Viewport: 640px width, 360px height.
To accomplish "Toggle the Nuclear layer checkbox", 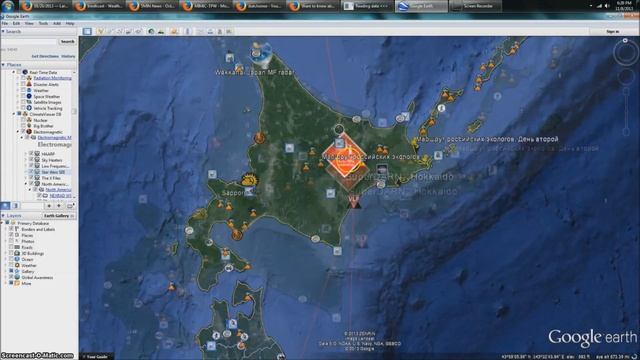I will (23, 120).
